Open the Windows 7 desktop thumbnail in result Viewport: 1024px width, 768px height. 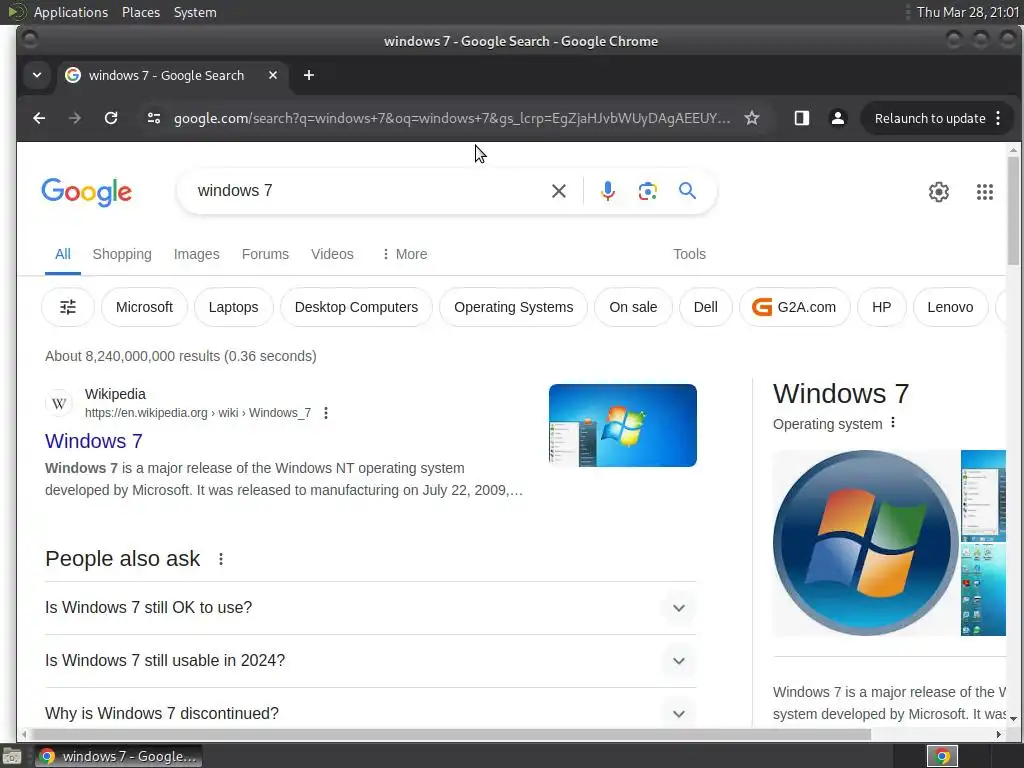coord(622,425)
